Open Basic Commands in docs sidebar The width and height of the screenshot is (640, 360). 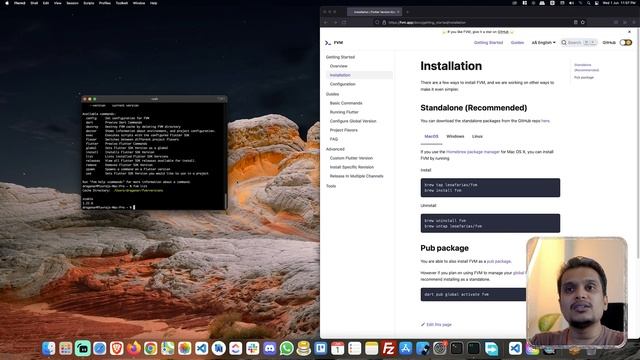tap(346, 103)
